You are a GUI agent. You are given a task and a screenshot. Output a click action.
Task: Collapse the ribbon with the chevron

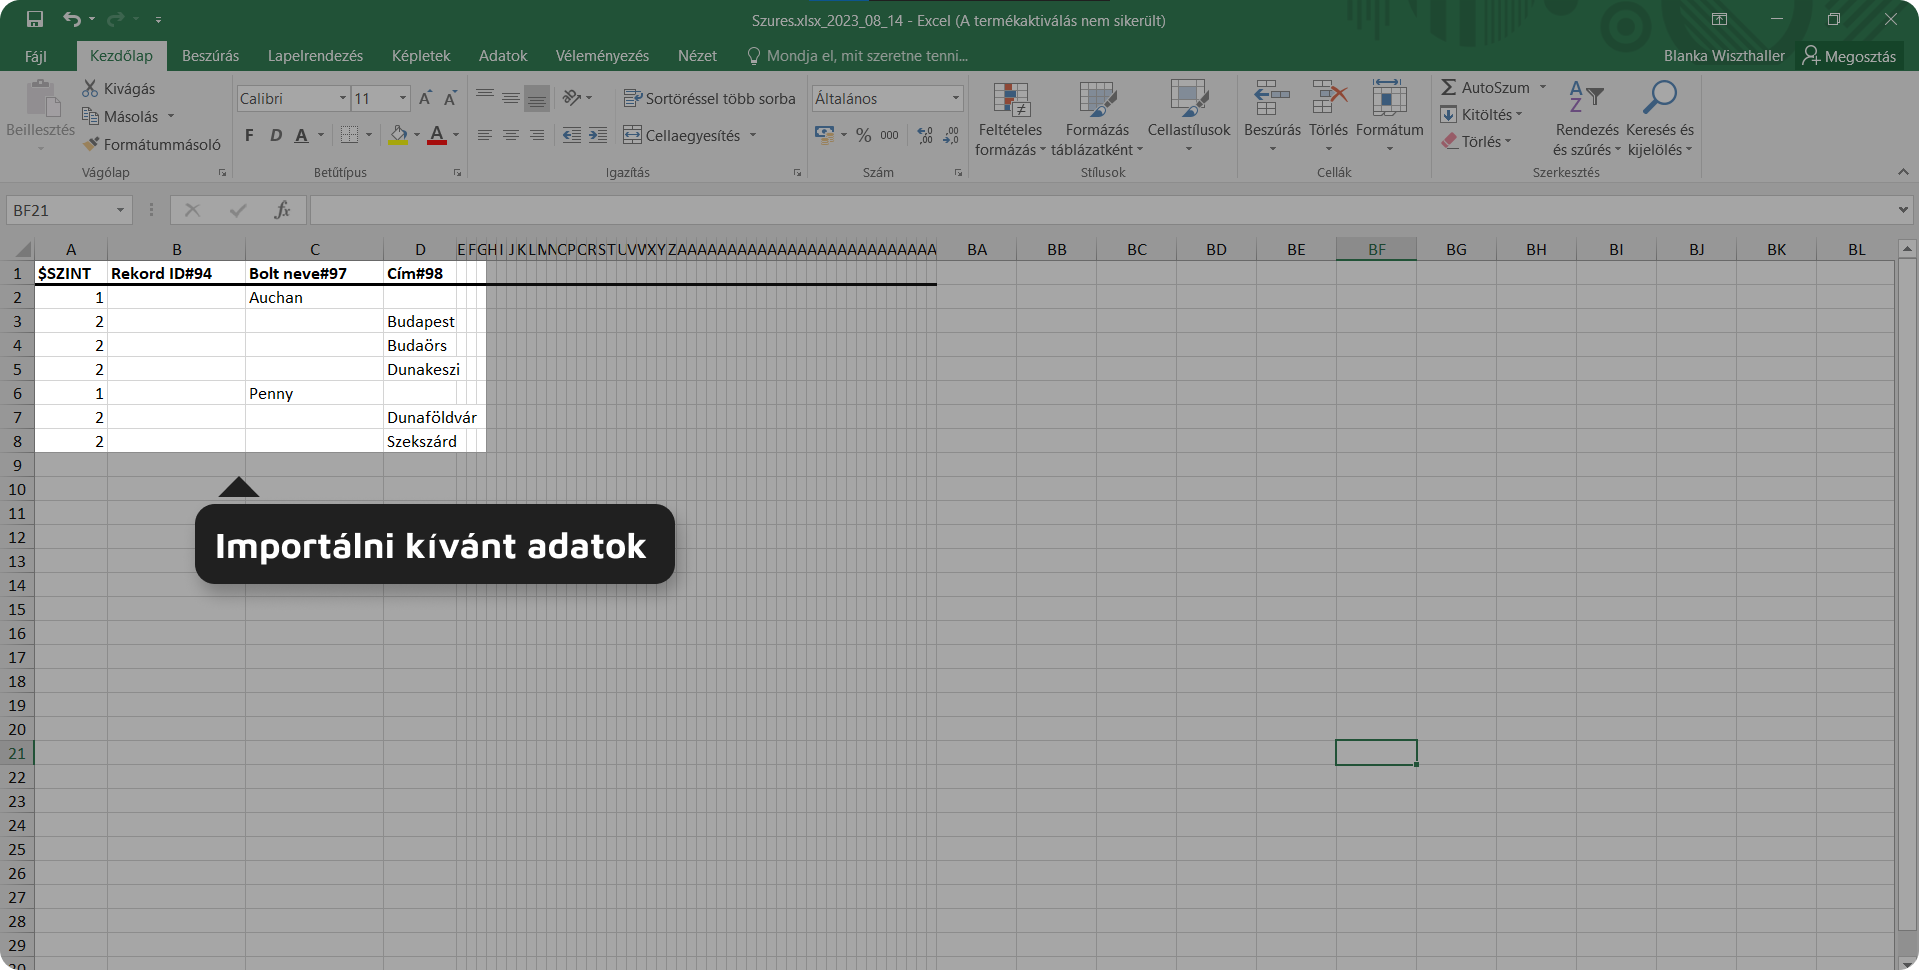[x=1903, y=172]
